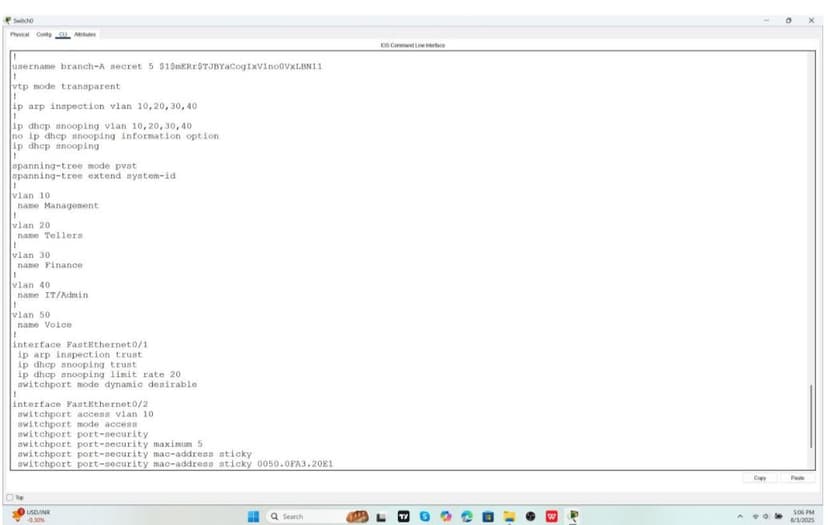This screenshot has width=828, height=525.
Task: Click inside the IOS command line terminal
Action: tap(412, 260)
